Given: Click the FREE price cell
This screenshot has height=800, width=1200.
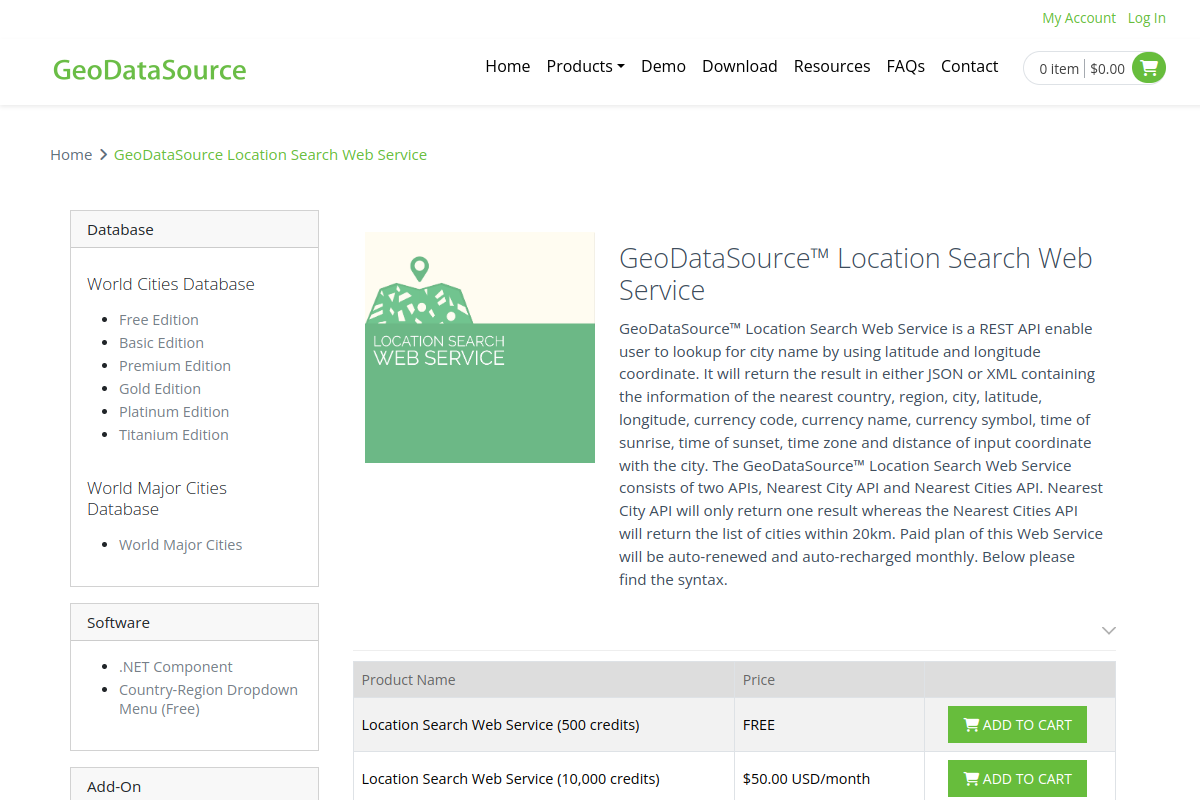Looking at the screenshot, I should tap(830, 725).
